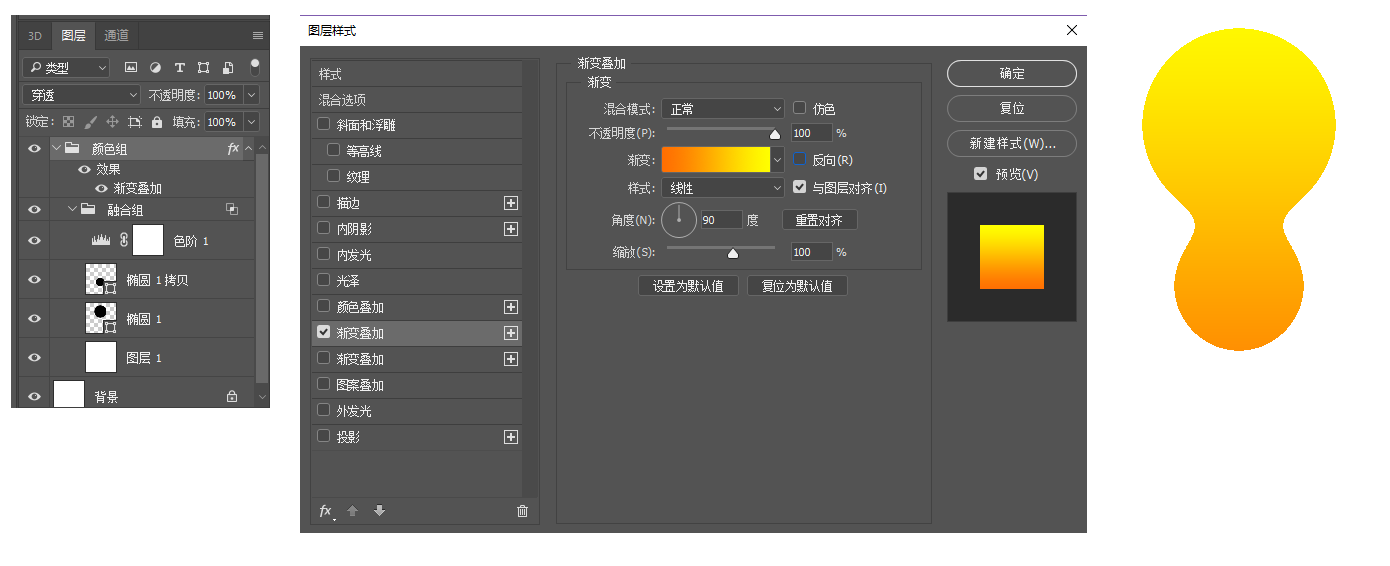Click the lock position move icon

[x=112, y=122]
